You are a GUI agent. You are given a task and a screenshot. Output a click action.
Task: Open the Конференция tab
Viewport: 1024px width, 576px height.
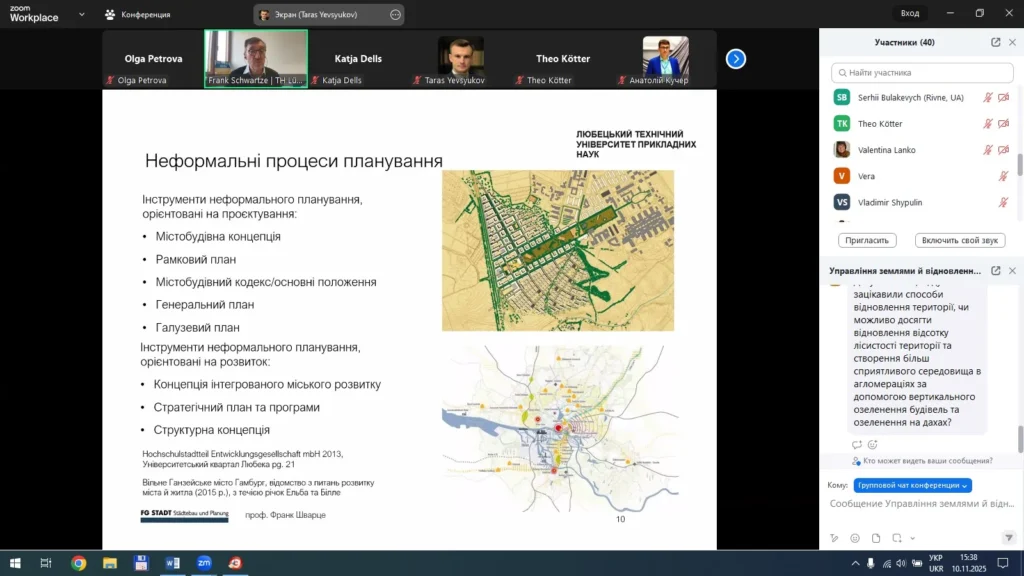(137, 14)
